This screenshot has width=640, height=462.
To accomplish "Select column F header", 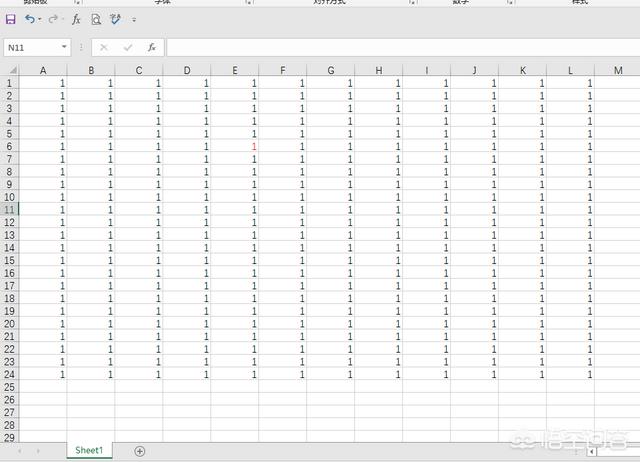I will [283, 70].
